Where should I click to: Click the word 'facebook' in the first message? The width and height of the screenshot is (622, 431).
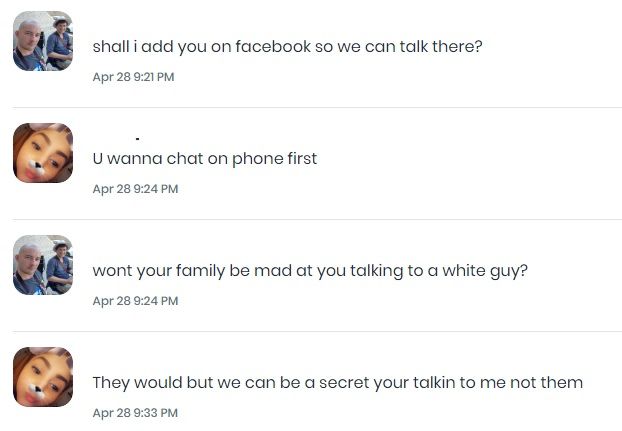click(x=273, y=46)
